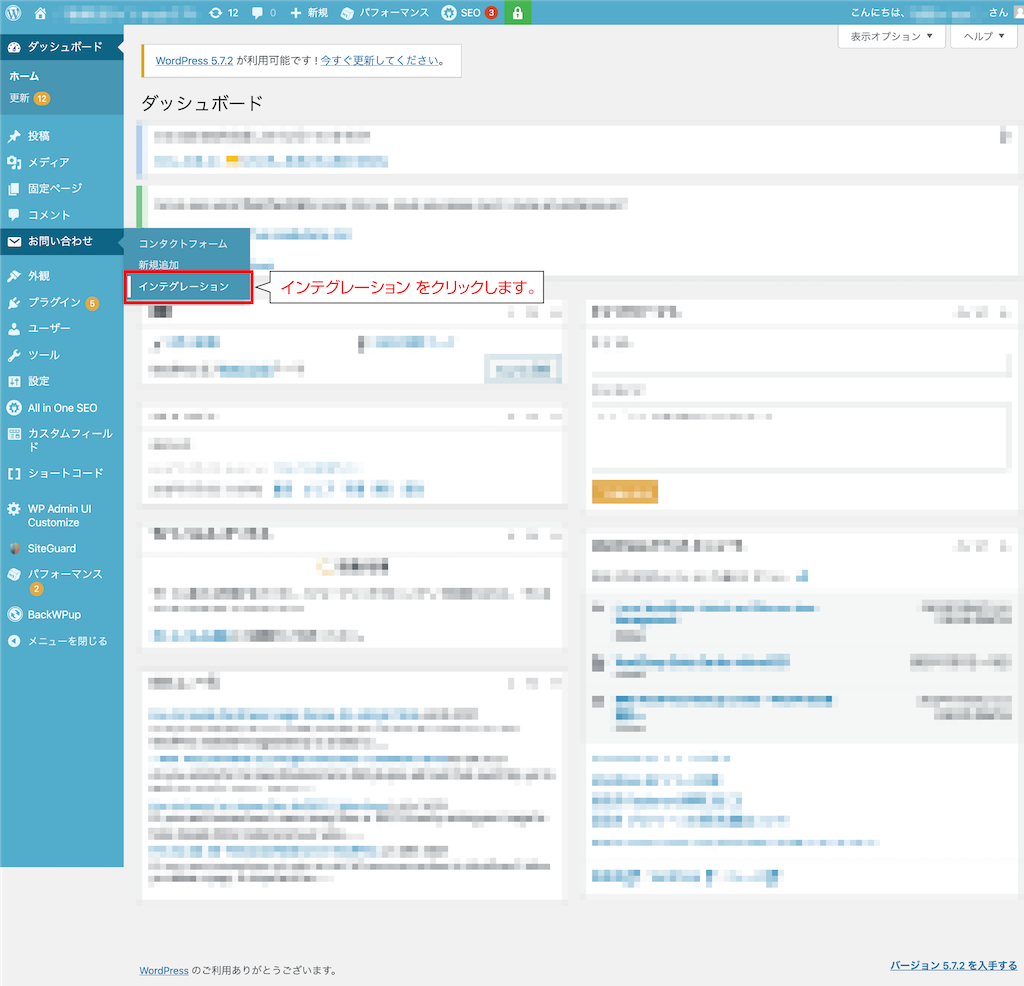1024x986 pixels.
Task: Select コンタクトフォーム in the submenu
Action: [183, 244]
